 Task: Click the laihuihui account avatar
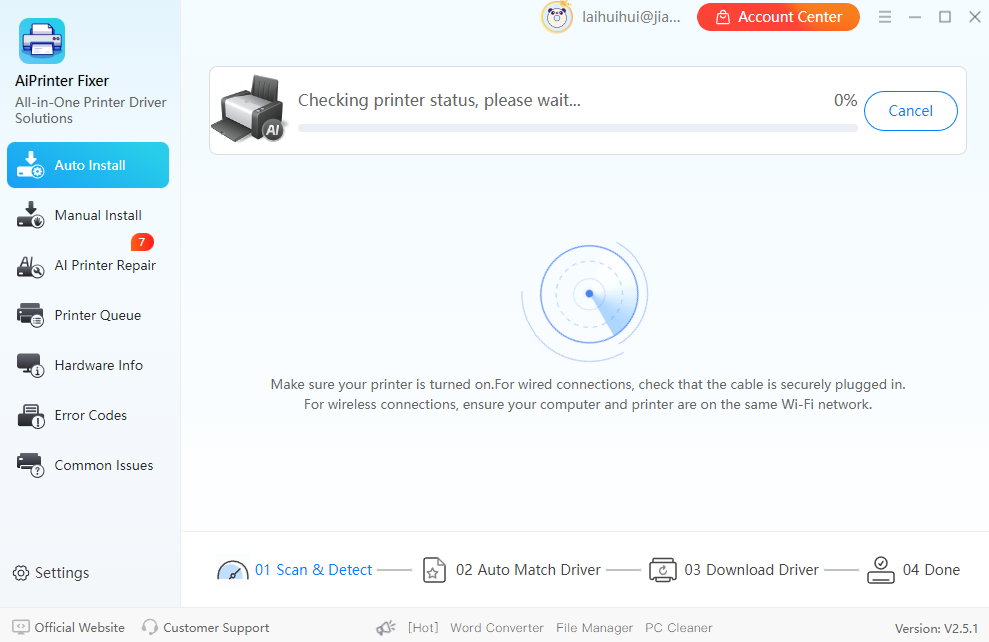point(557,17)
